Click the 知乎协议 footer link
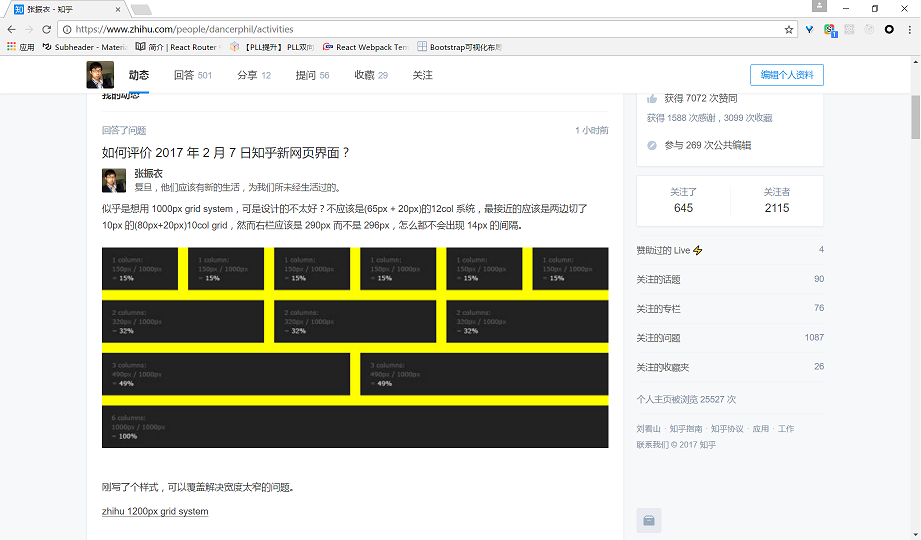The height and width of the screenshot is (540, 921). (x=727, y=429)
